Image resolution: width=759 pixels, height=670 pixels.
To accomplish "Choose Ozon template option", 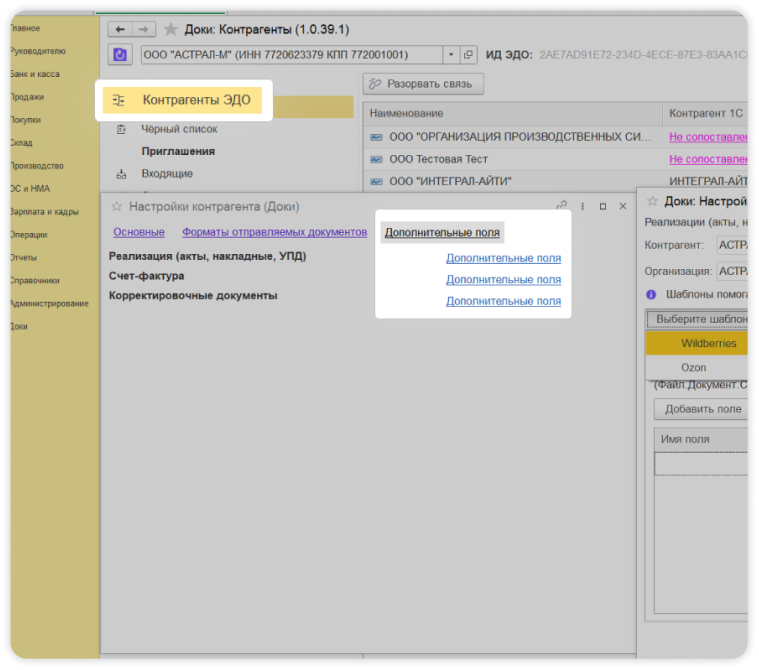I will [693, 368].
